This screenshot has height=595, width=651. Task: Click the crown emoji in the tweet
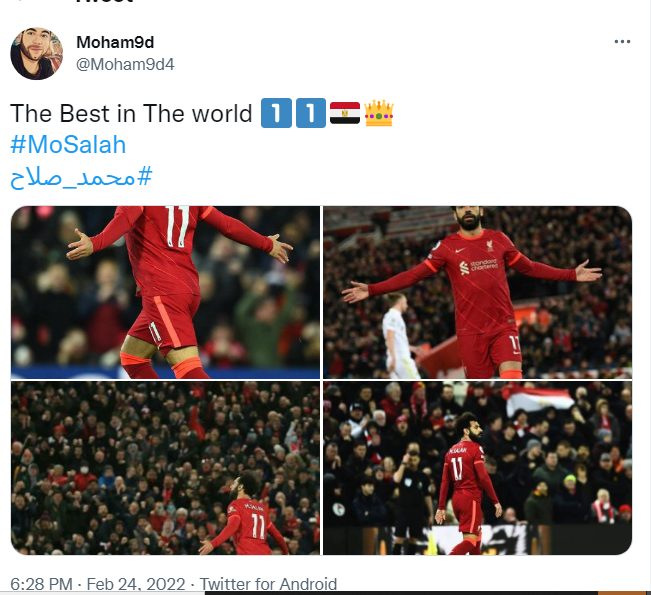pos(379,113)
